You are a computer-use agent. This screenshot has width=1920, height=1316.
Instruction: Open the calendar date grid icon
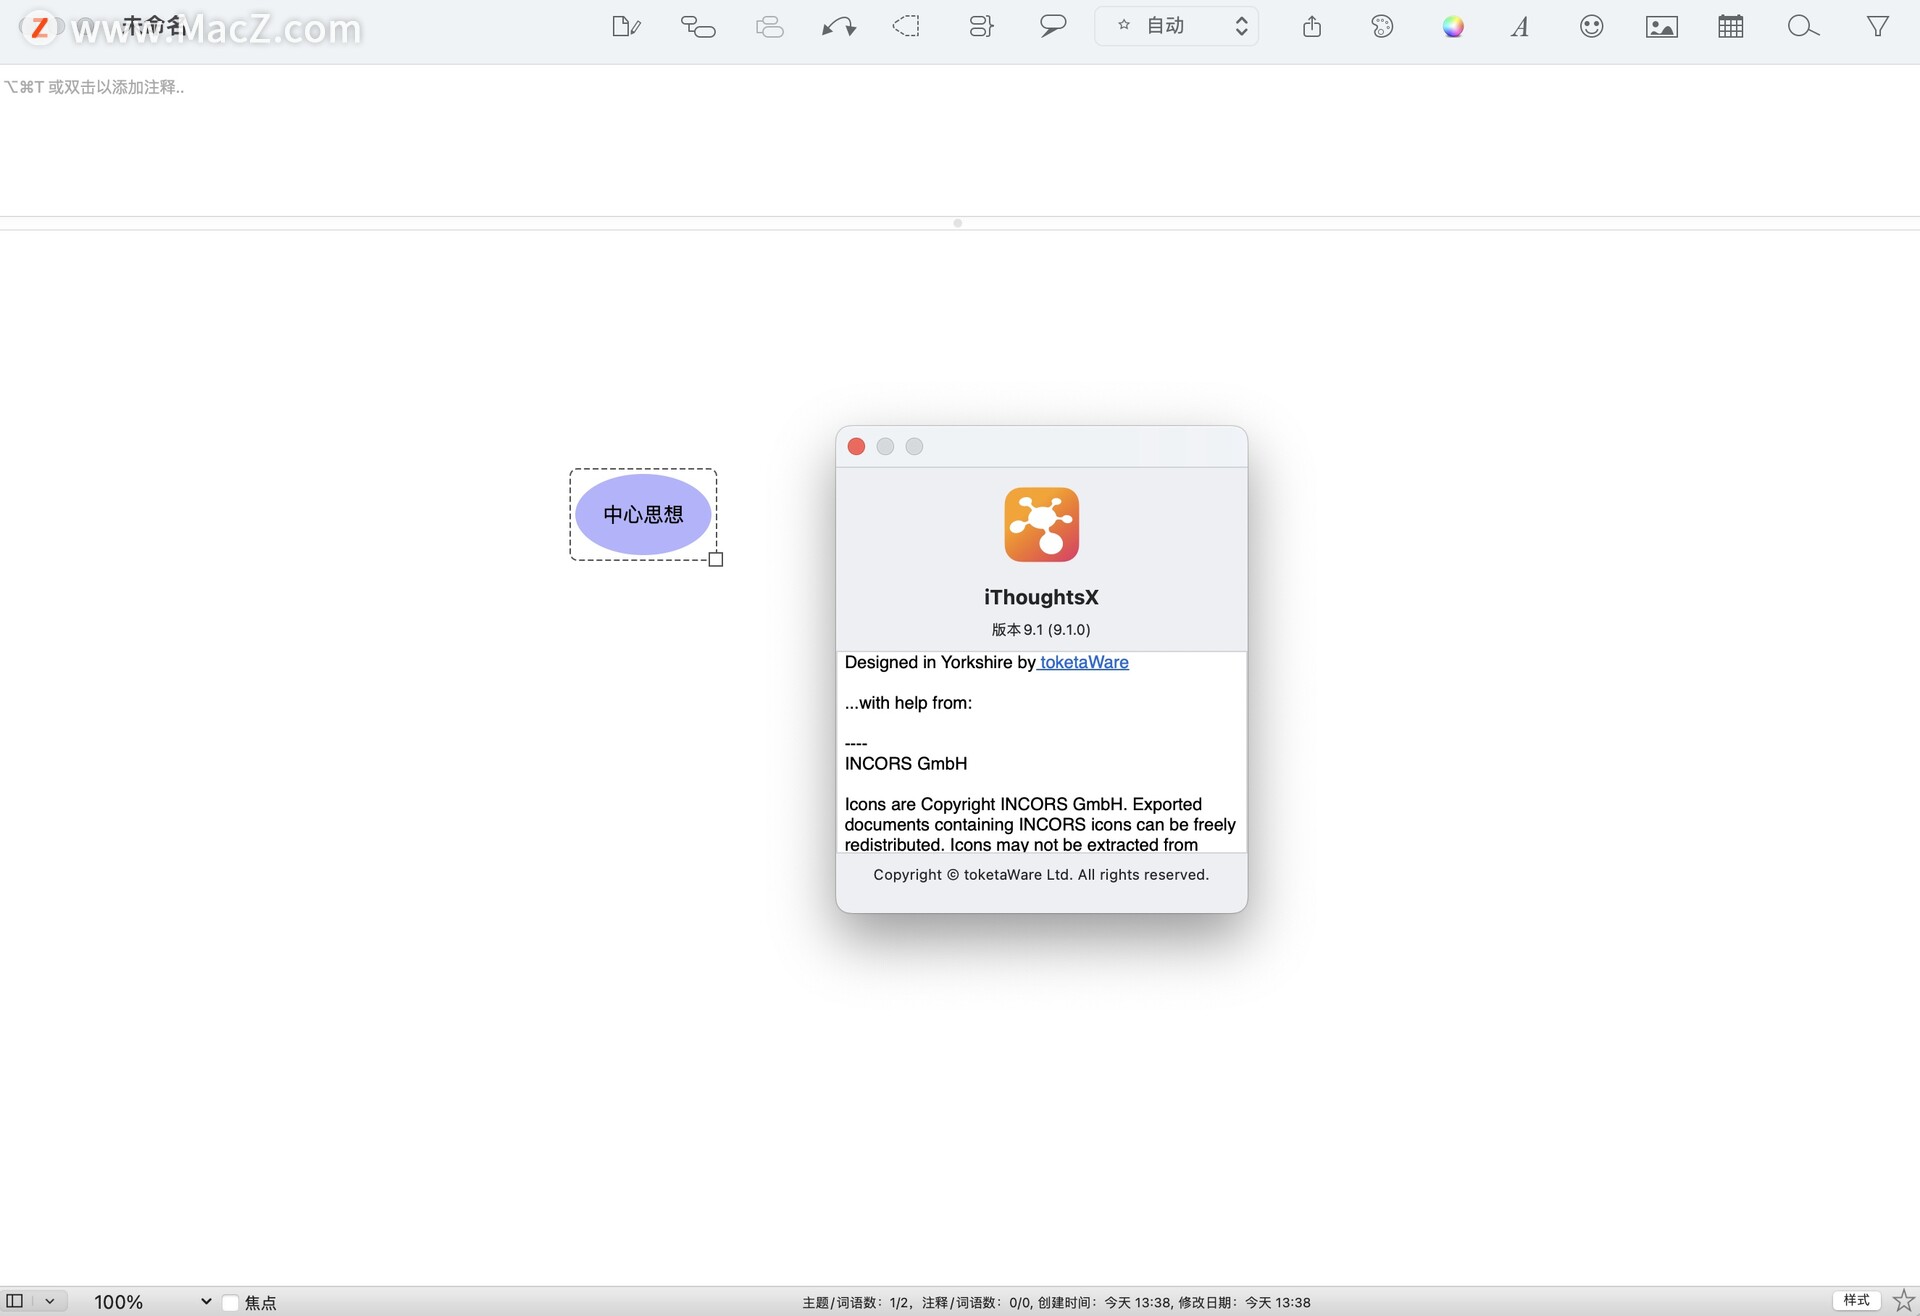pyautogui.click(x=1730, y=27)
